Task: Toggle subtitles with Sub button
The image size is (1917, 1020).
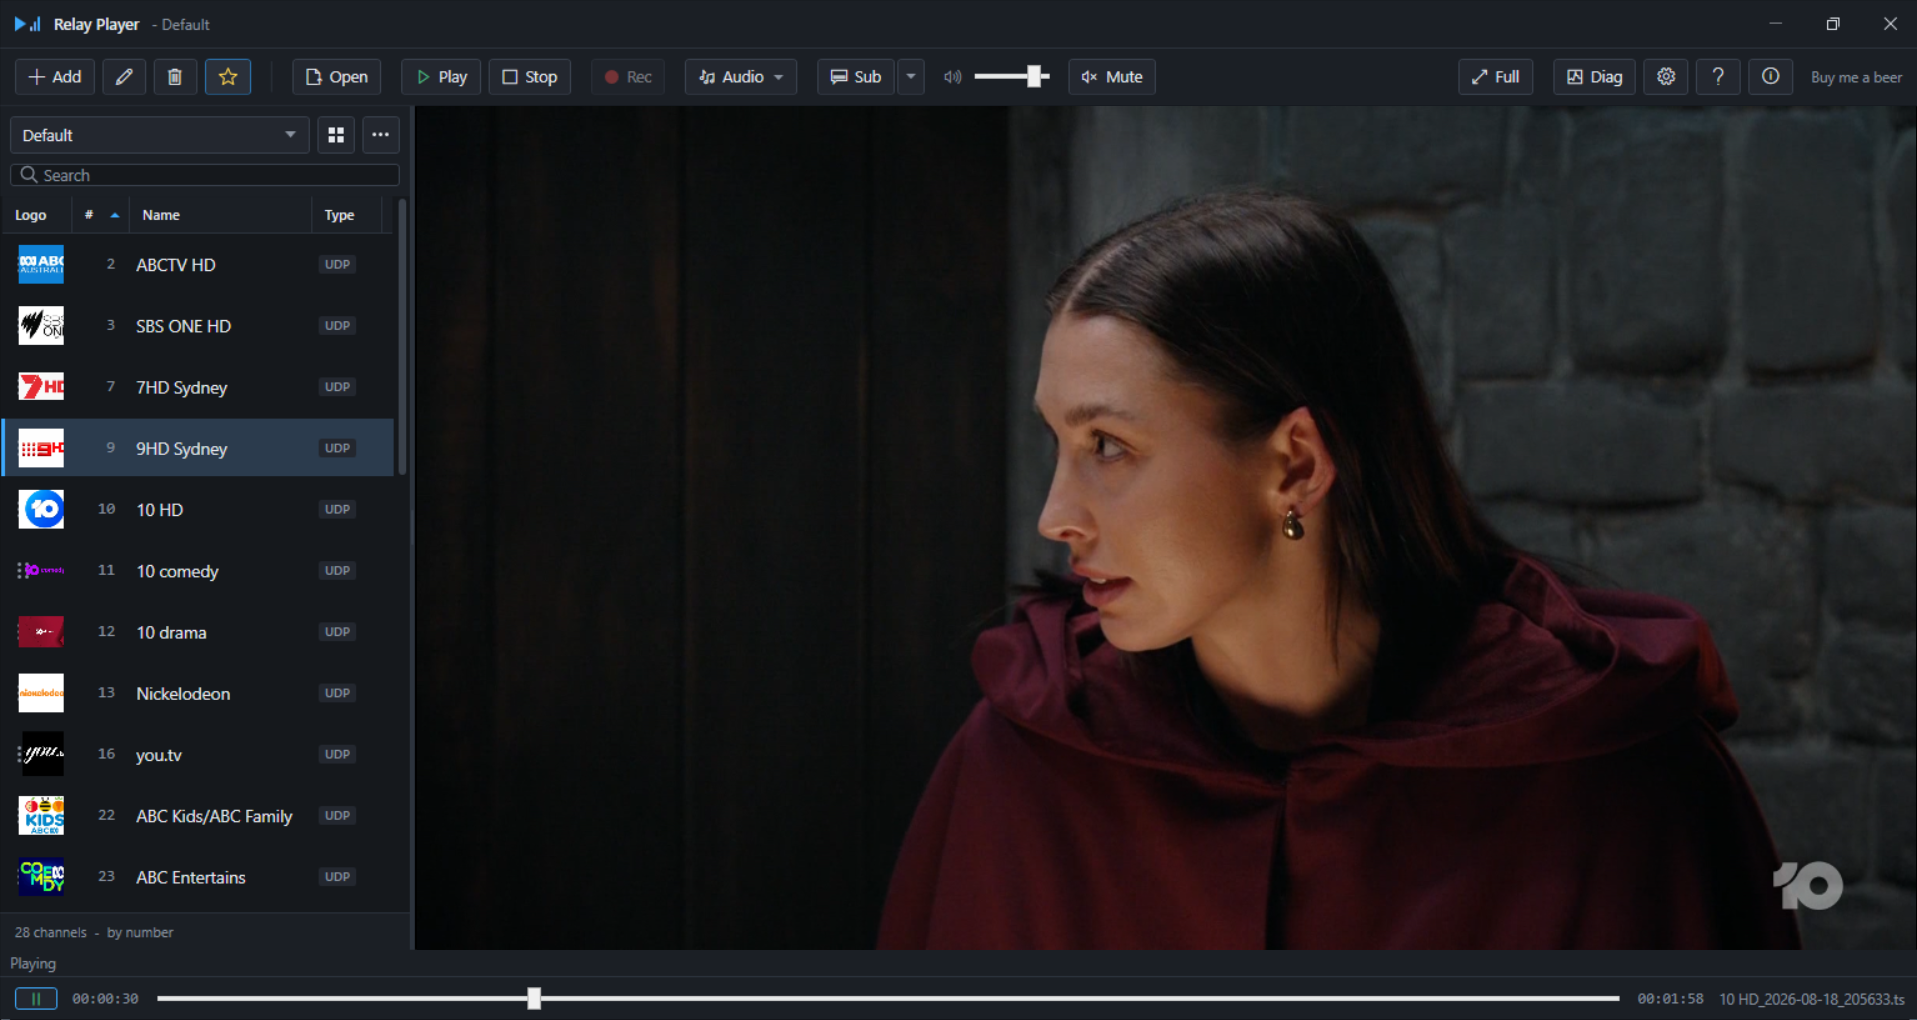Action: [856, 77]
